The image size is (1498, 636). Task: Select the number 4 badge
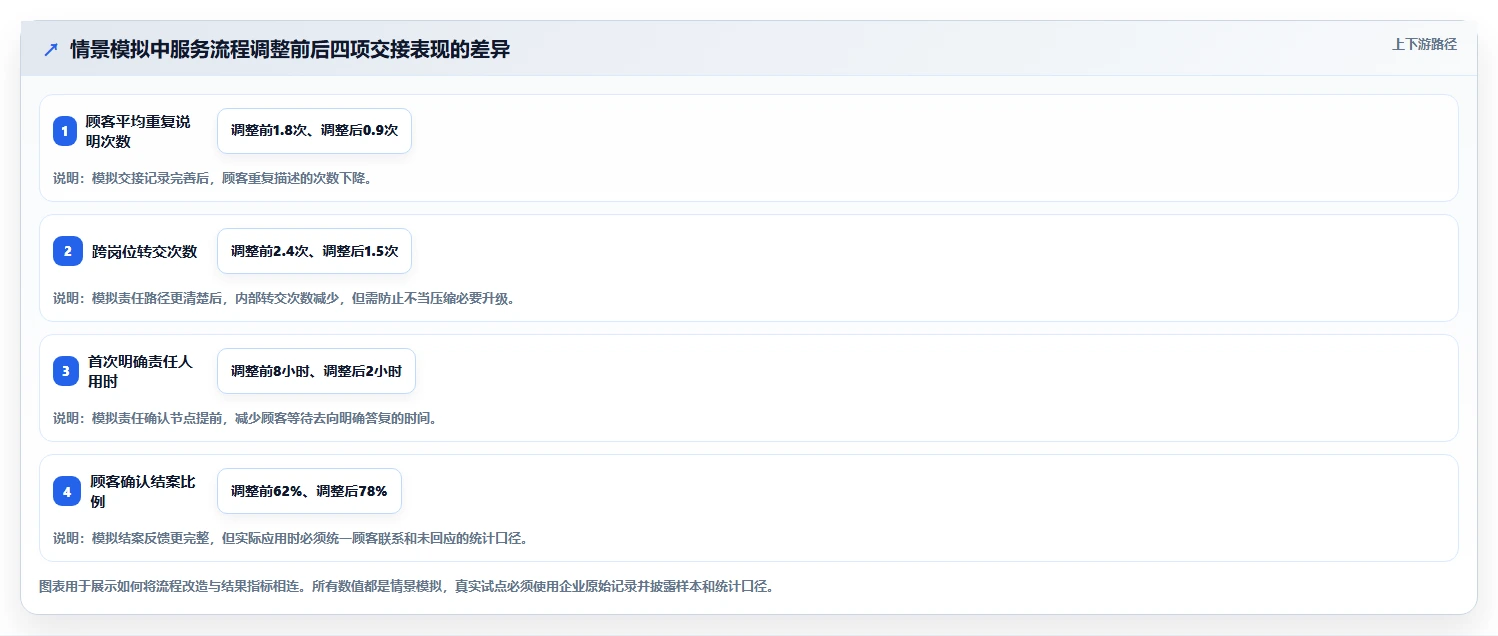67,491
